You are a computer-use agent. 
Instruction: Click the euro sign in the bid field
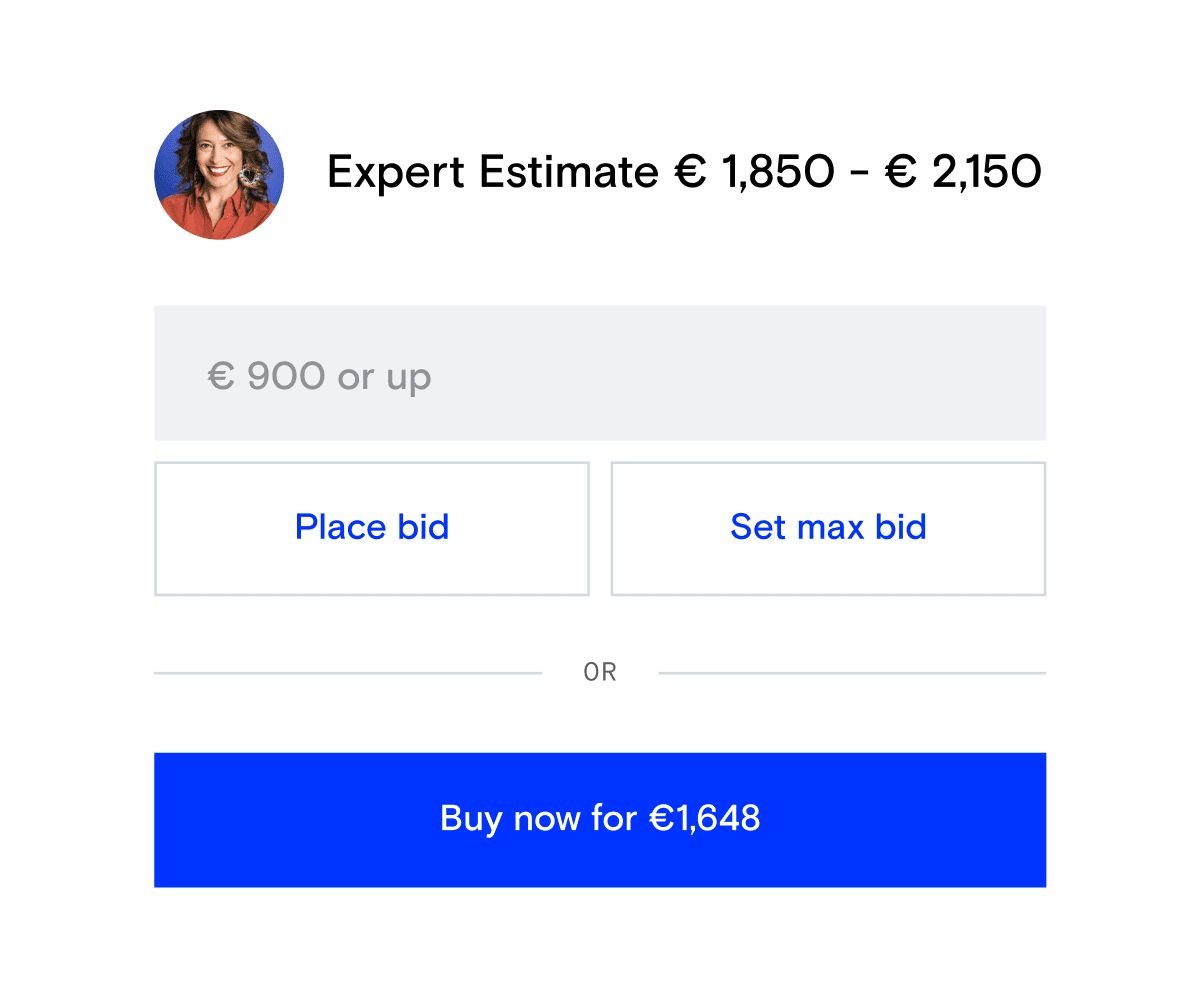pos(220,376)
